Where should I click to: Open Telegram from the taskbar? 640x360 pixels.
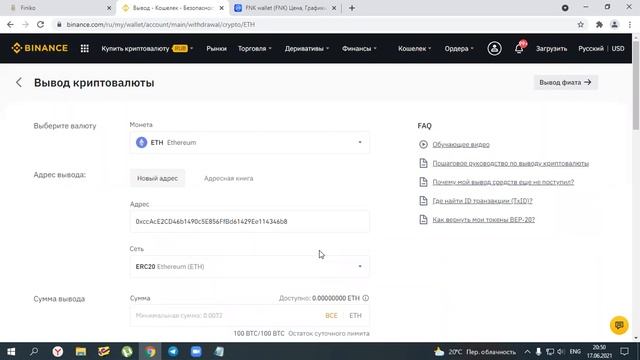click(x=173, y=351)
